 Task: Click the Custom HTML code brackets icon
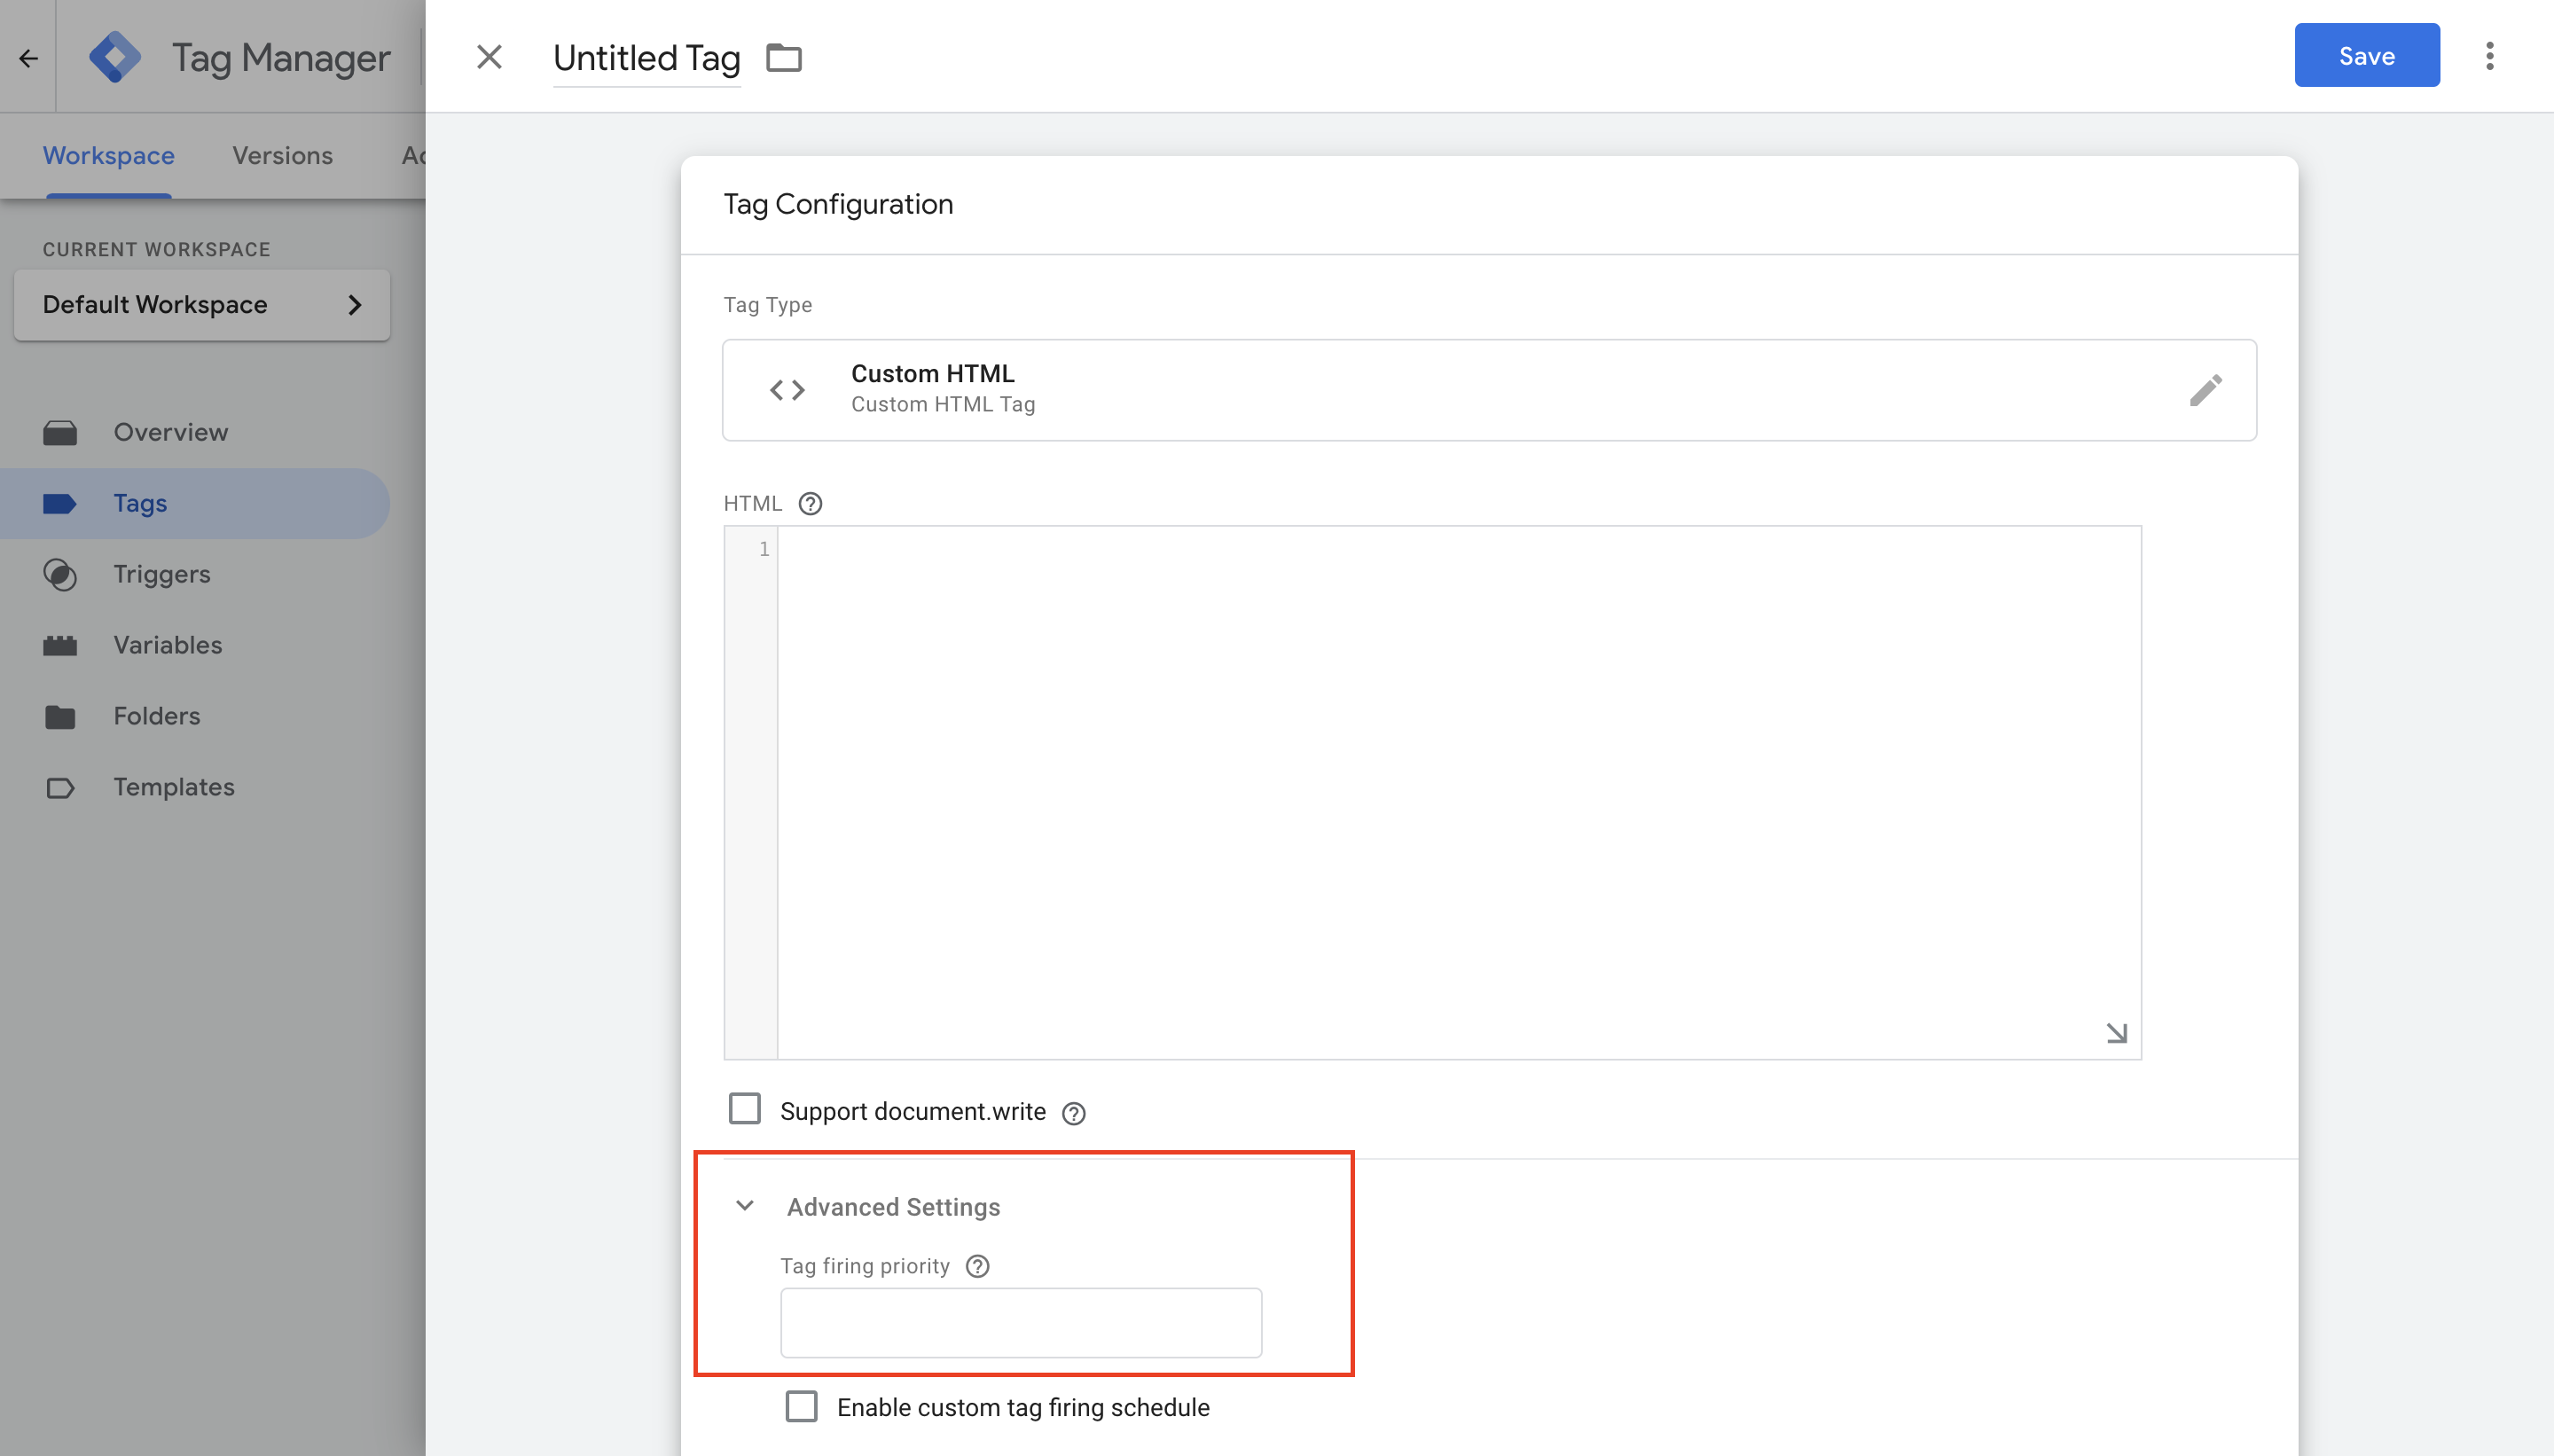pyautogui.click(x=787, y=390)
